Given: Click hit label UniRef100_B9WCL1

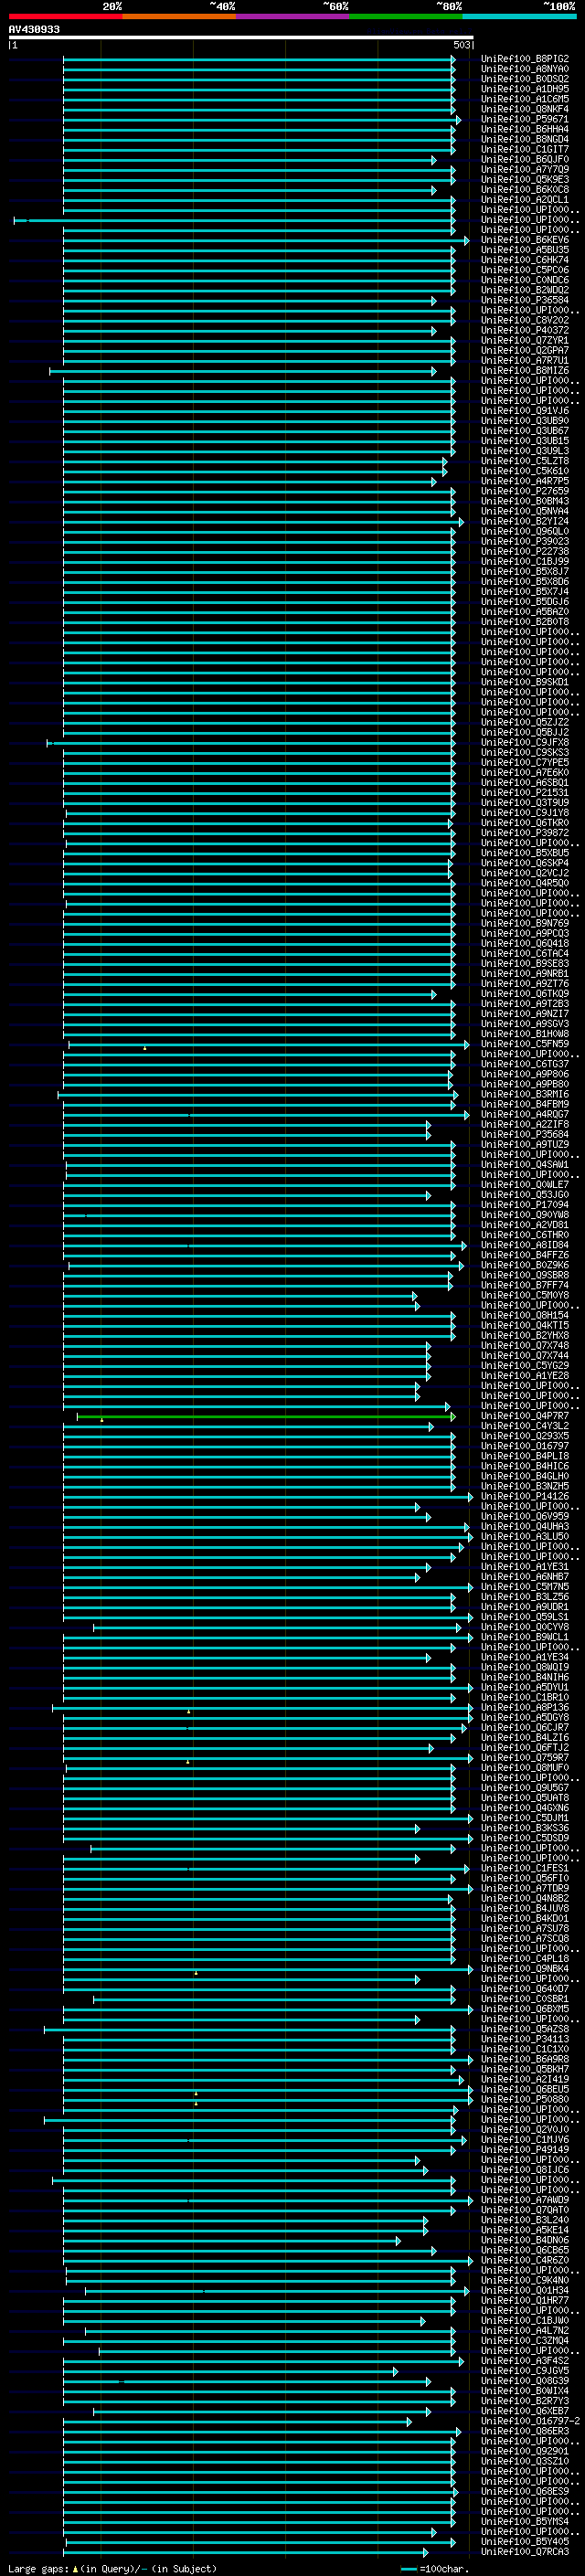Looking at the screenshot, I should coord(524,1637).
